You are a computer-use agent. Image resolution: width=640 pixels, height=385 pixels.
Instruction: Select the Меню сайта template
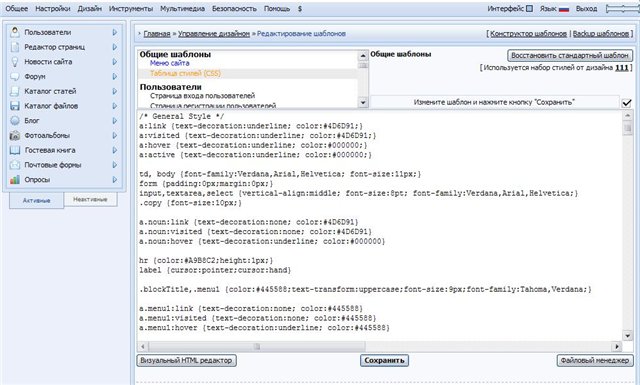click(170, 63)
